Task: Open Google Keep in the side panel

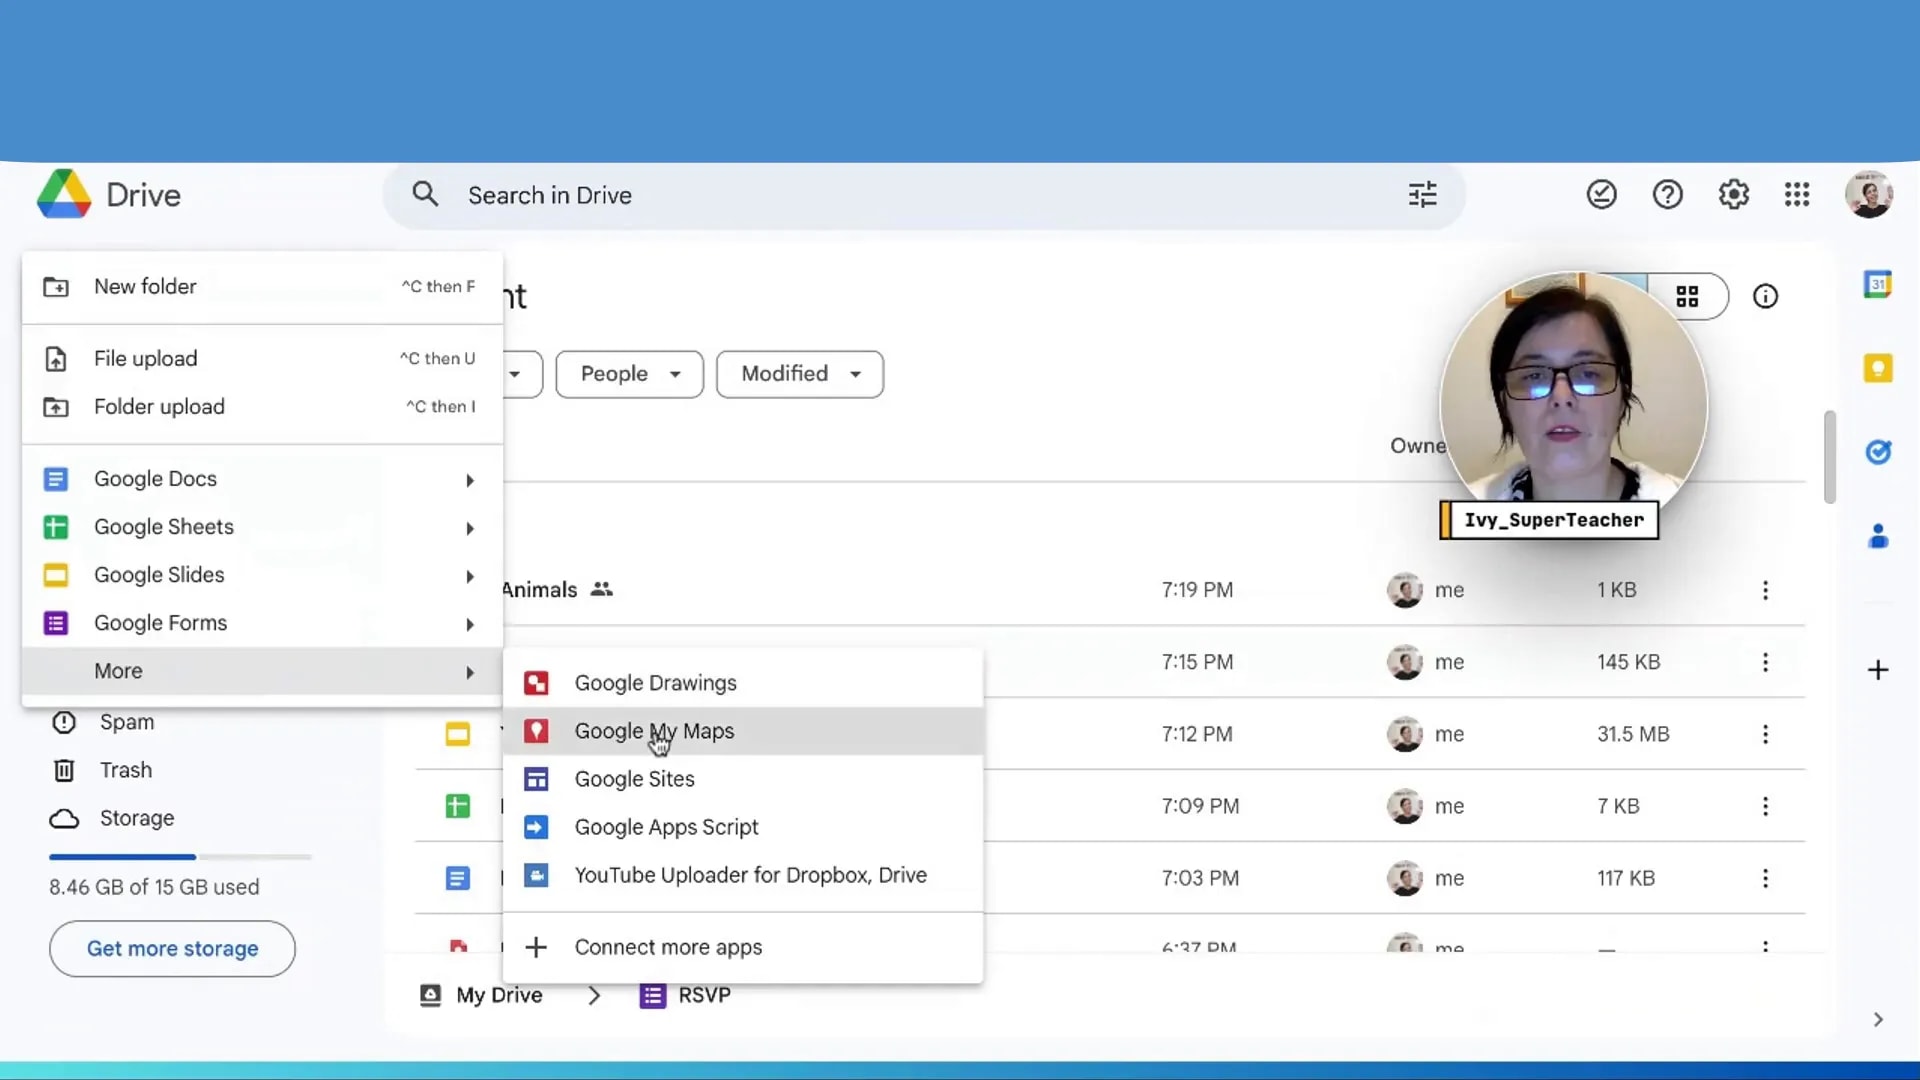Action: pyautogui.click(x=1879, y=368)
